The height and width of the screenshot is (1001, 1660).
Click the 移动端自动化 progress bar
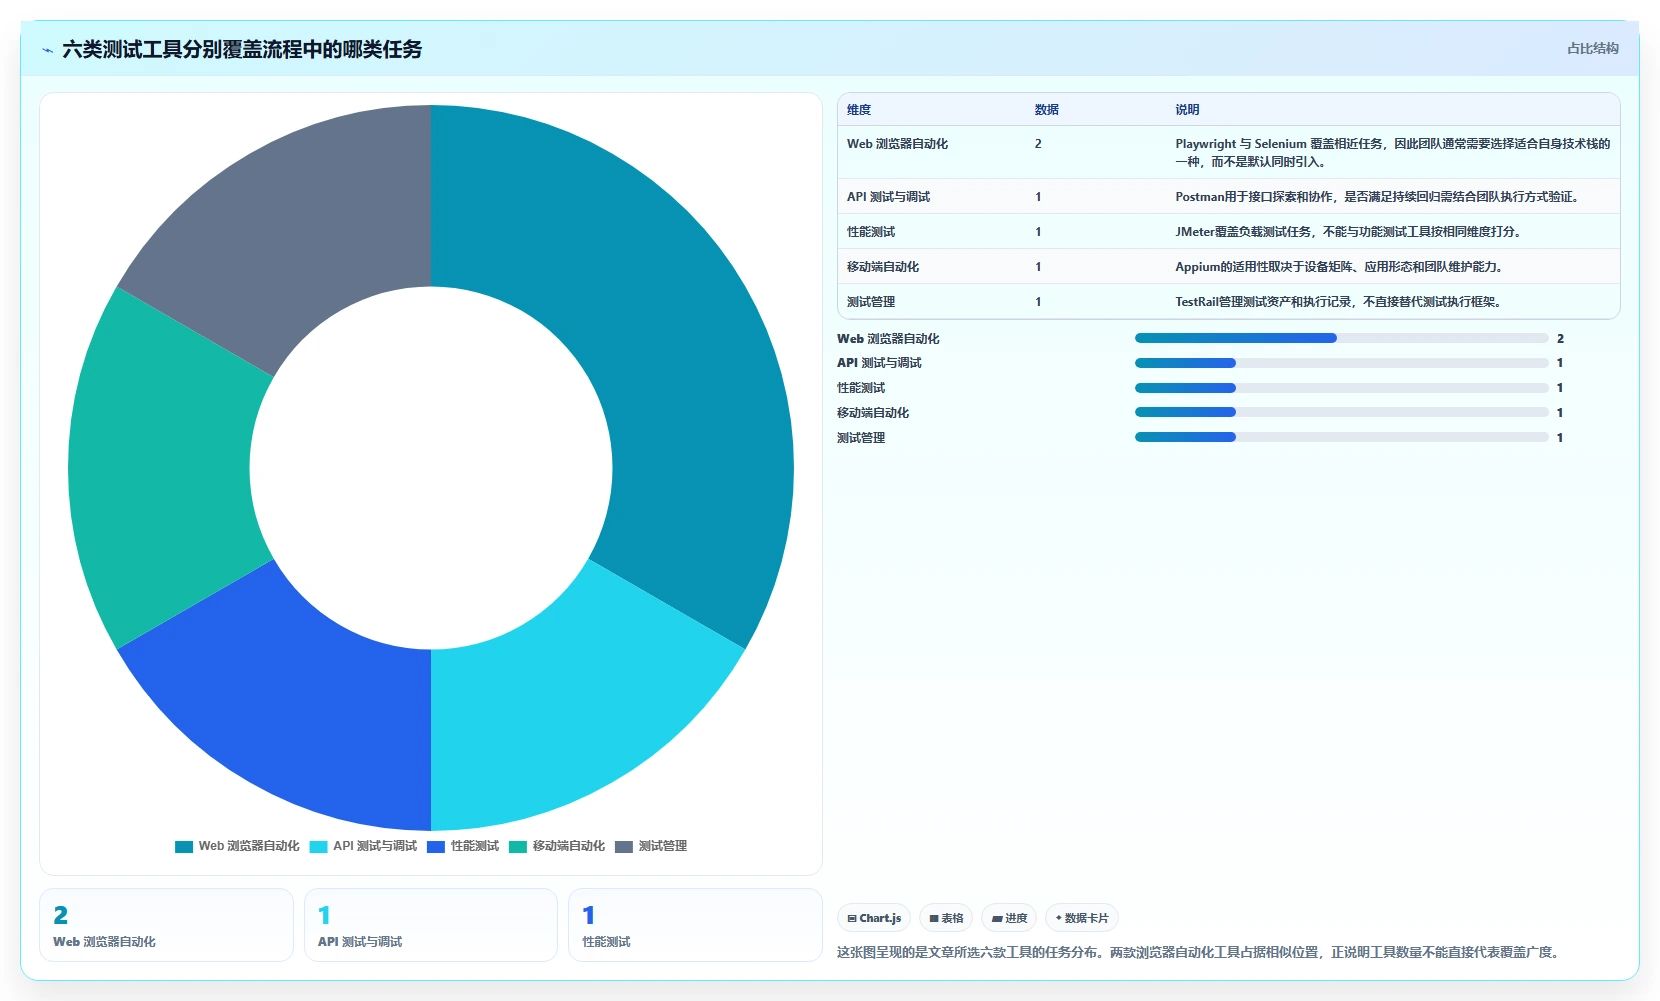point(1342,412)
